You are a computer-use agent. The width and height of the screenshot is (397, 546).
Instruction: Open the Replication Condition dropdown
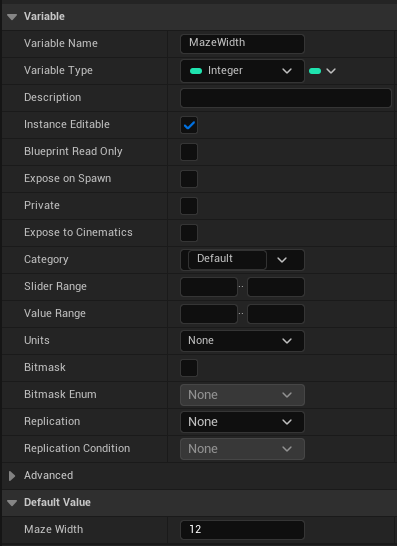coord(242,449)
